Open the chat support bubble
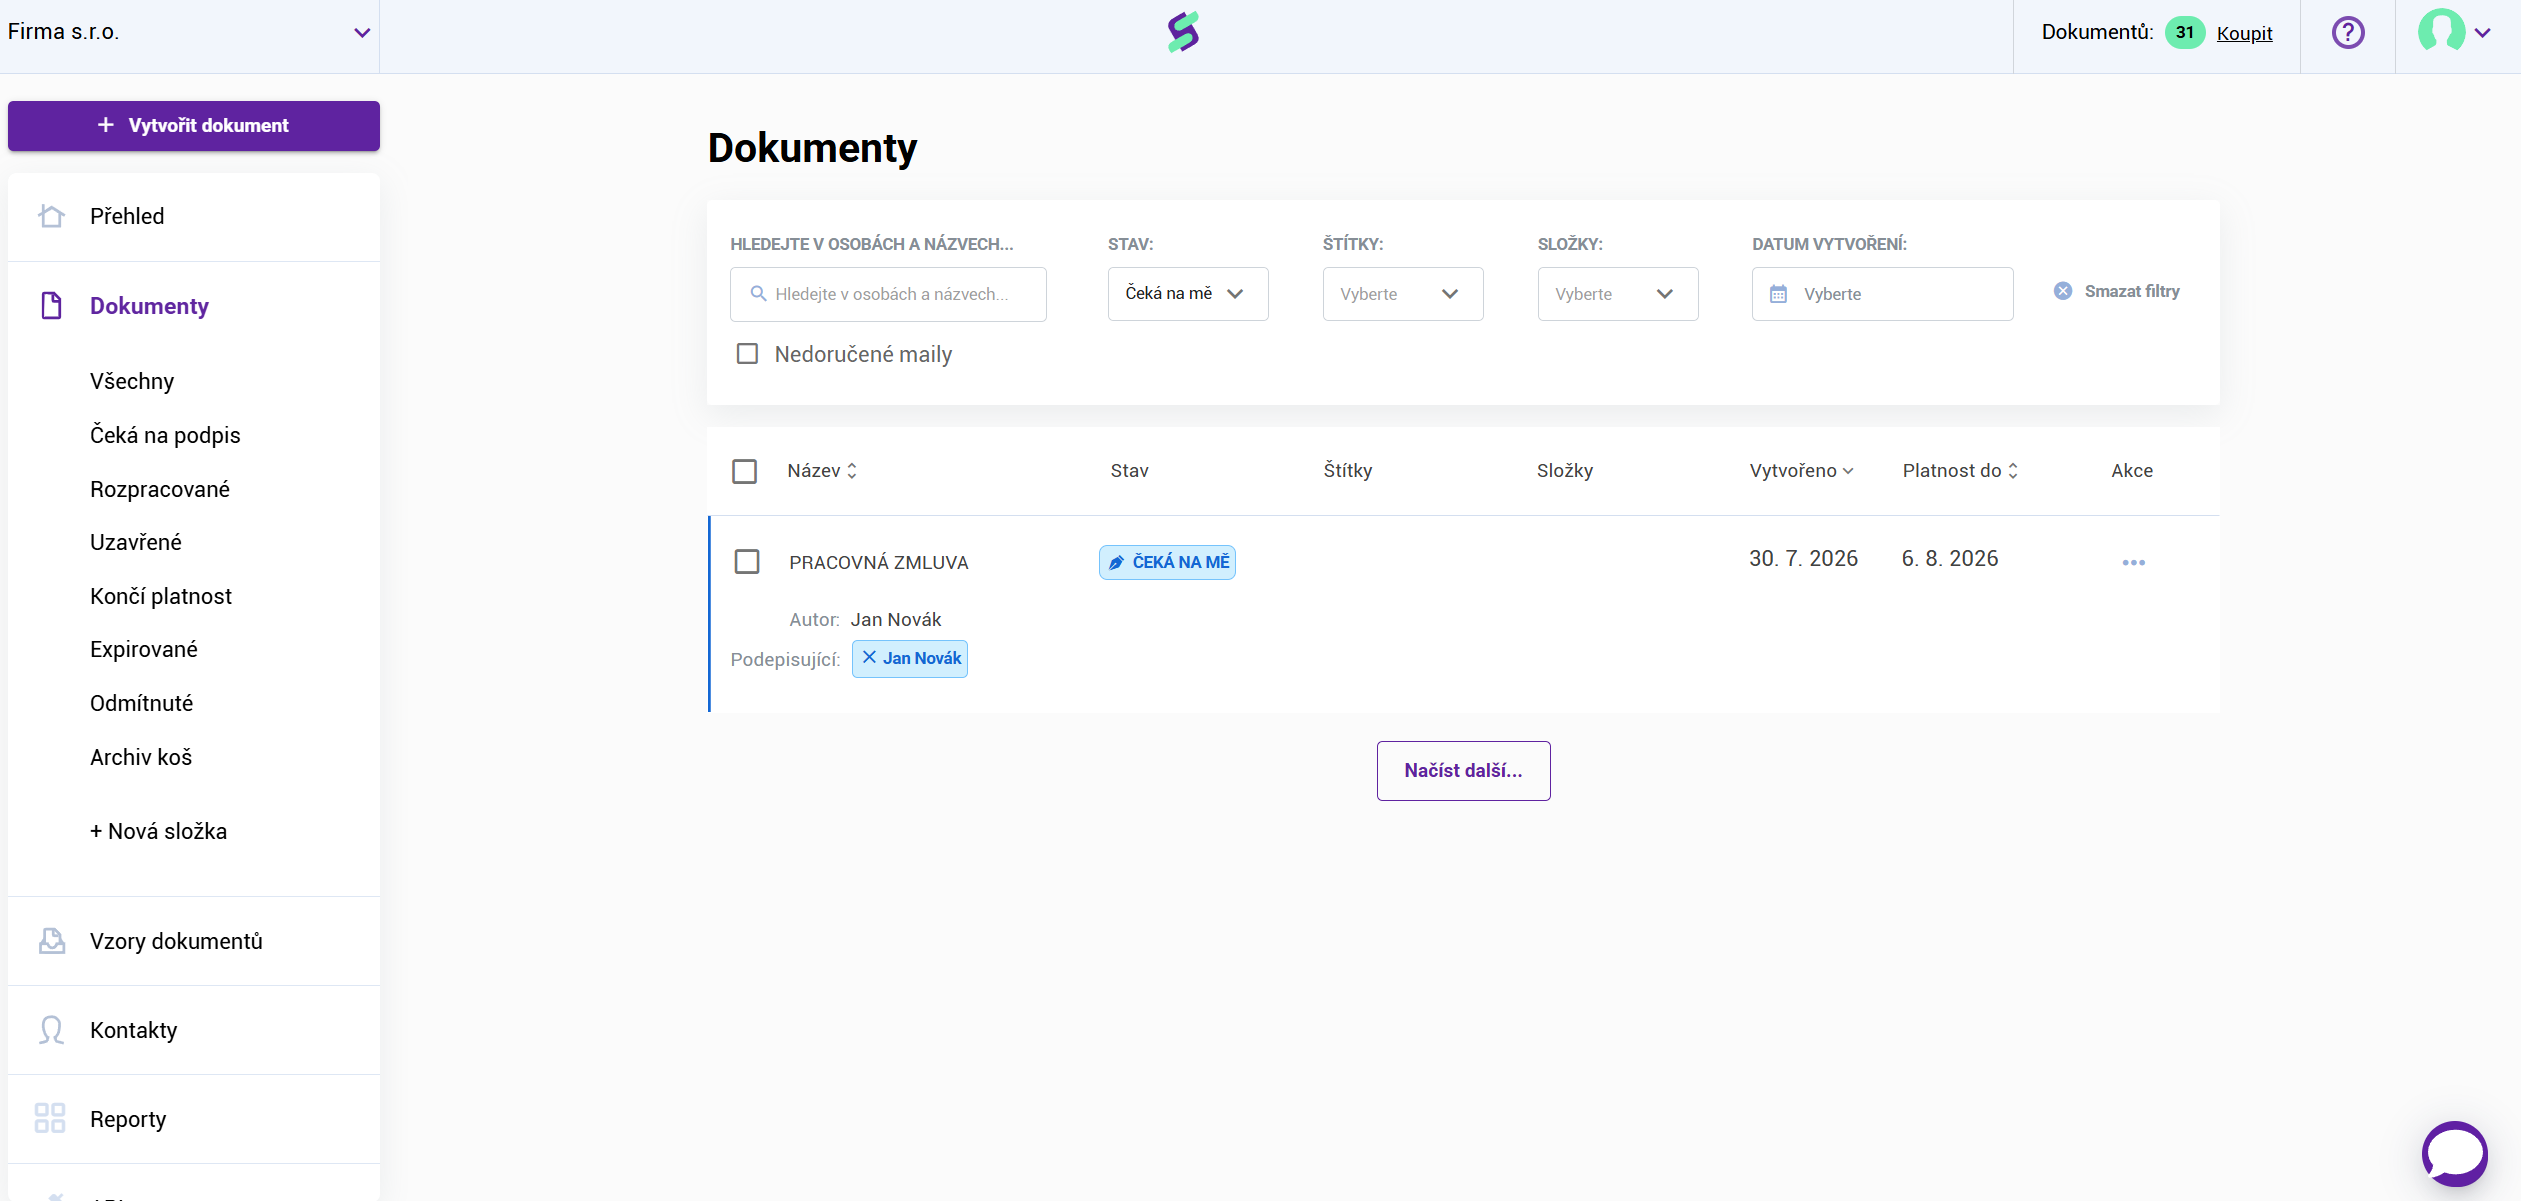Viewport: 2521px width, 1201px height. (2454, 1153)
